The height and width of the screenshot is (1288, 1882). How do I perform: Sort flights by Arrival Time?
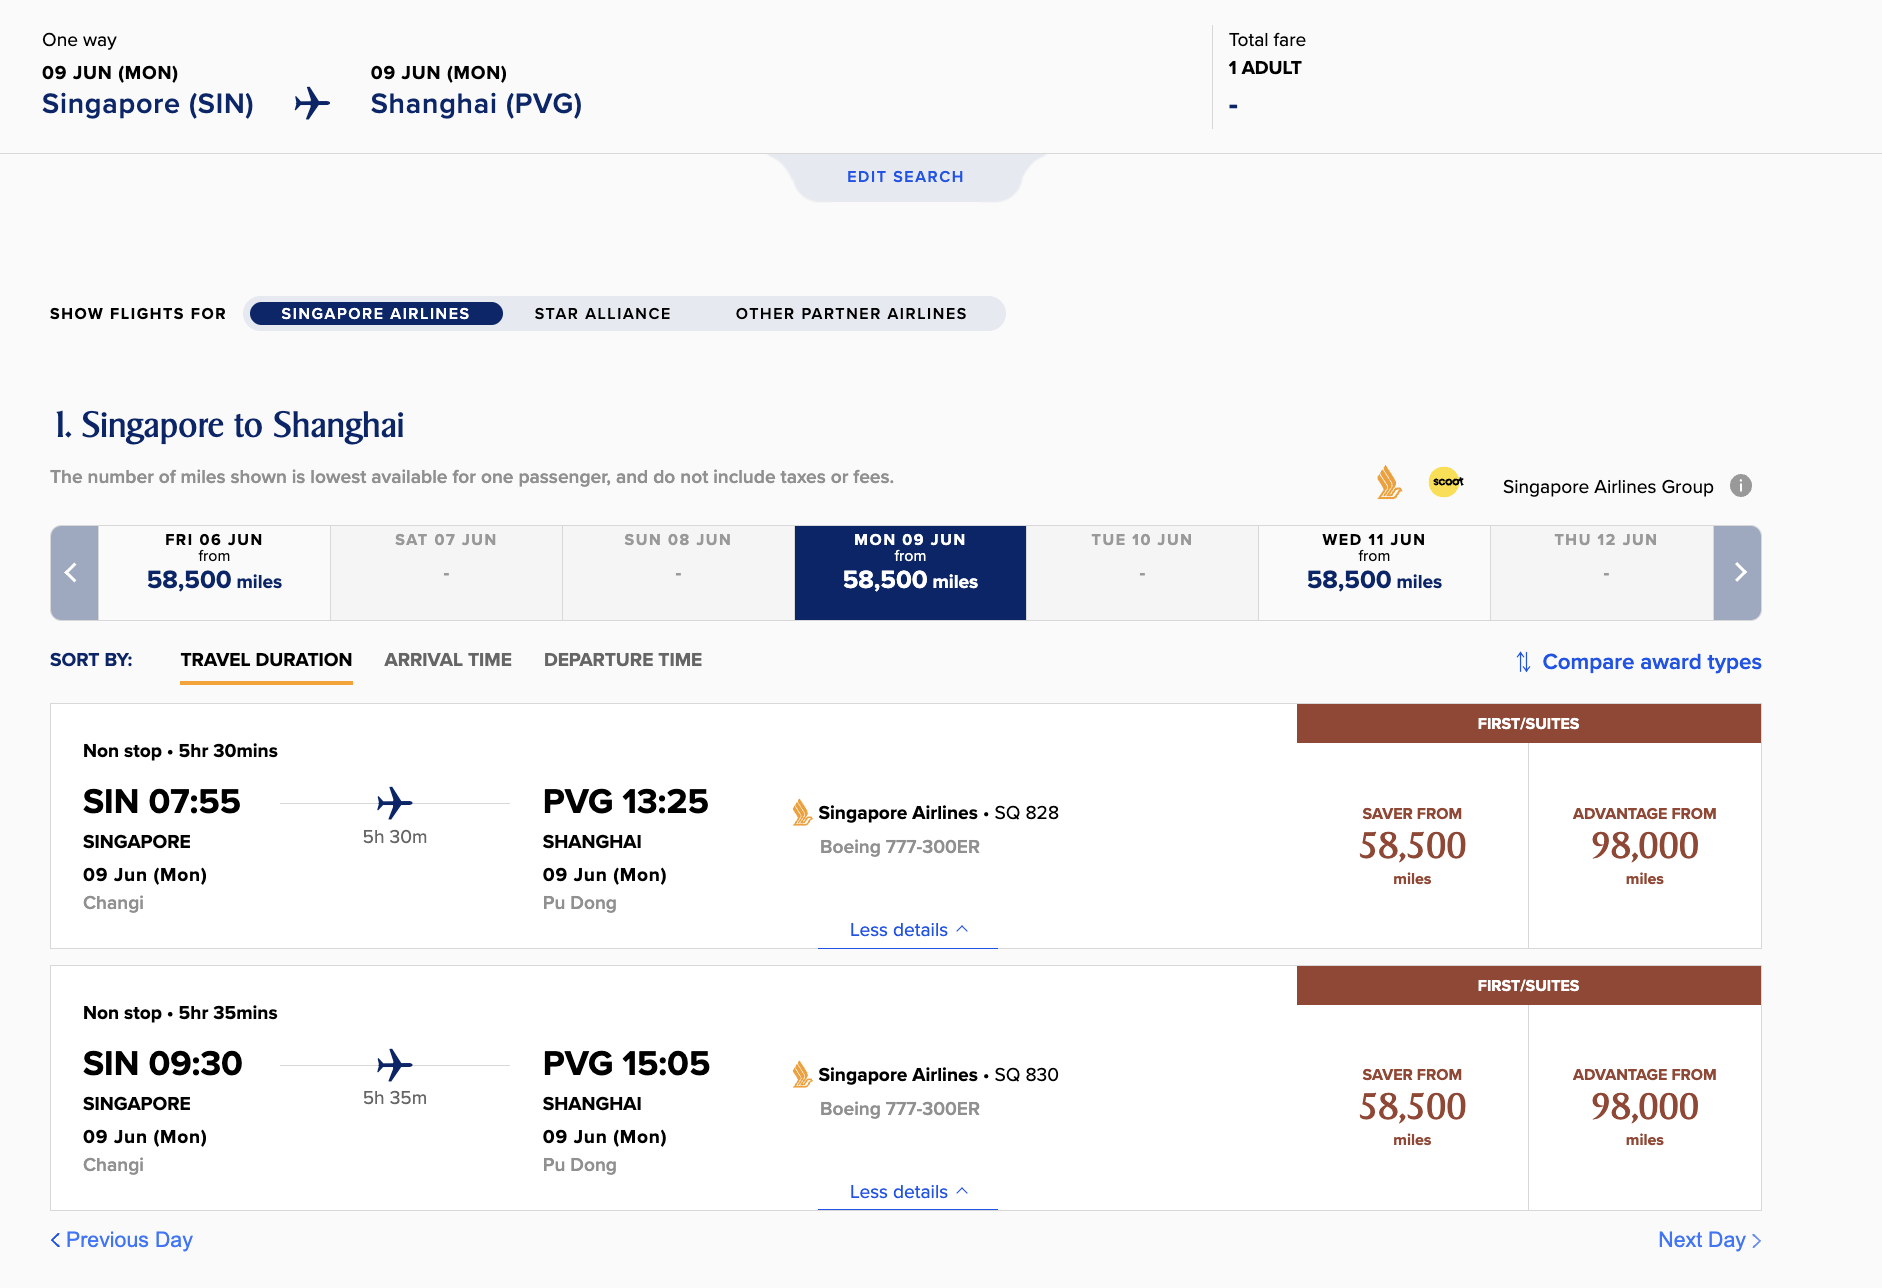click(x=448, y=660)
